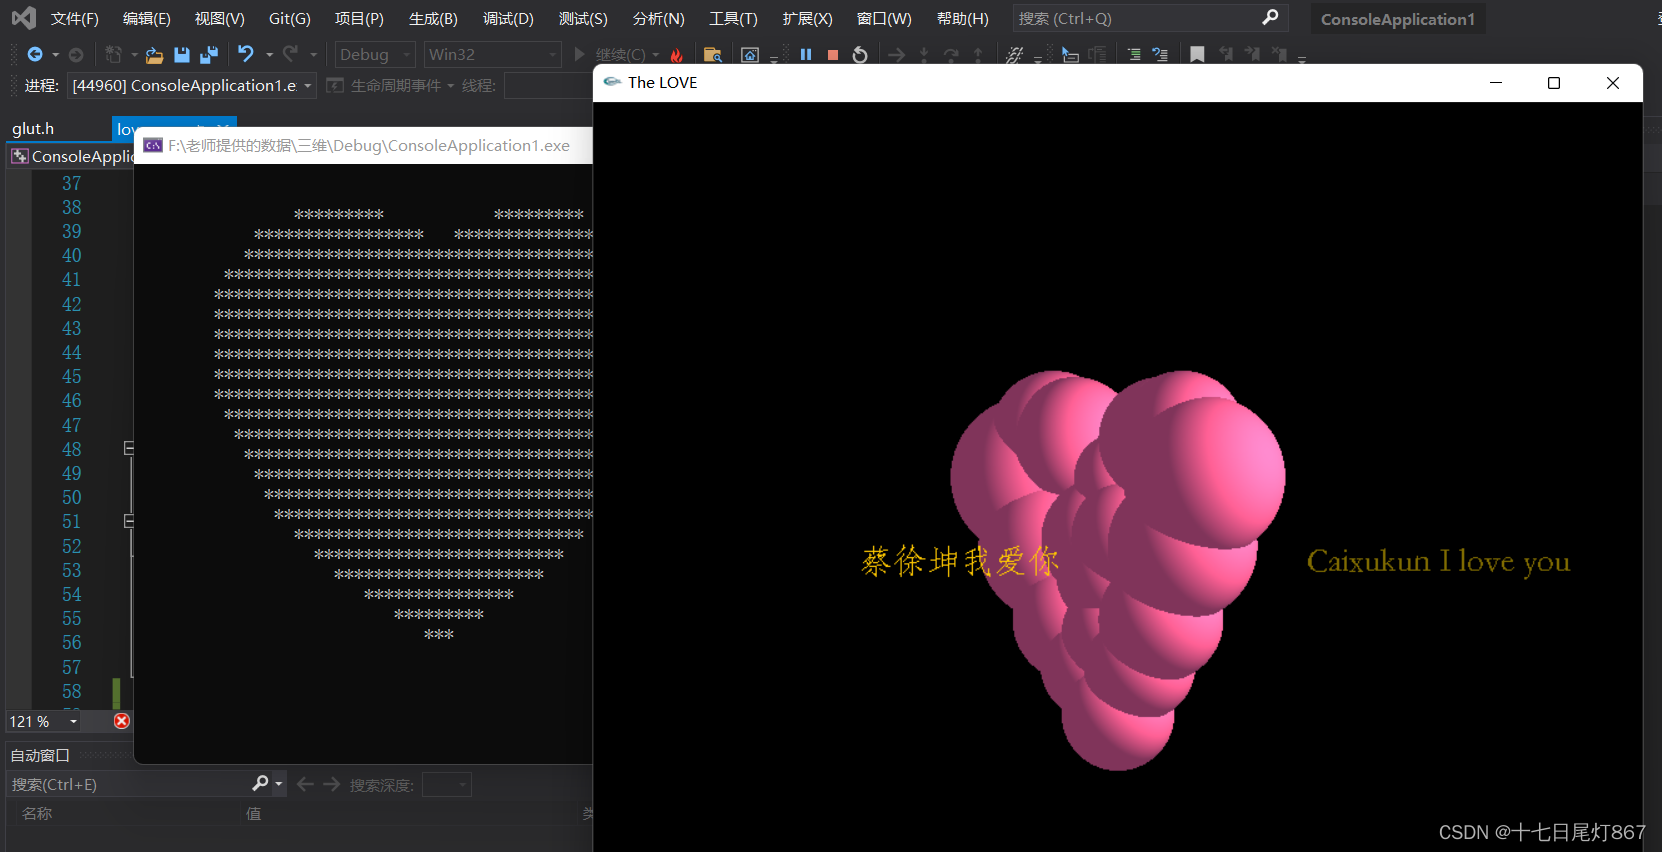Image resolution: width=1662 pixels, height=852 pixels.
Task: Open the 帮助(H) menu
Action: [963, 18]
